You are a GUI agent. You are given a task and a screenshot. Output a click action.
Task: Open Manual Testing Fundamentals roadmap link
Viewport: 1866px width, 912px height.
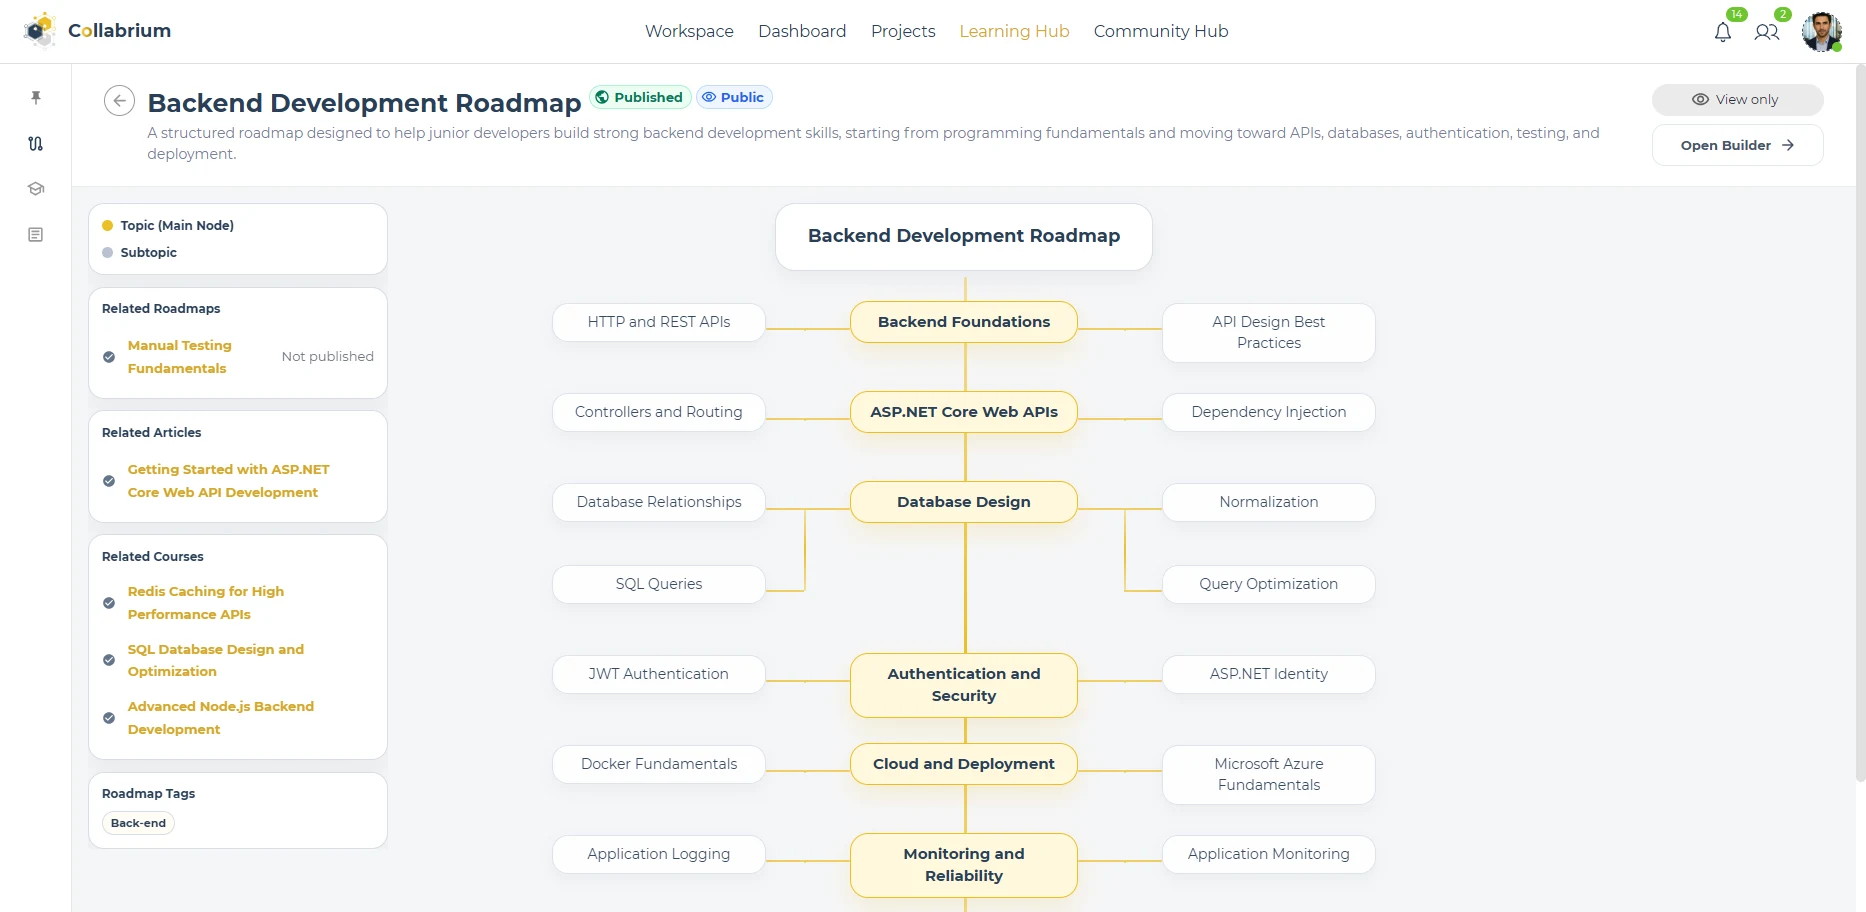[180, 357]
